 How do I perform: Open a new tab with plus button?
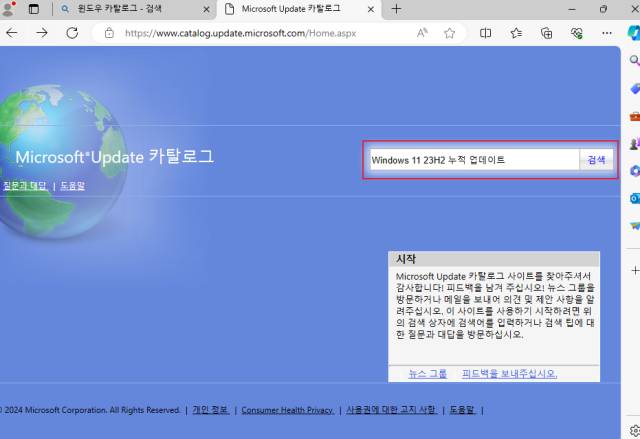[396, 9]
